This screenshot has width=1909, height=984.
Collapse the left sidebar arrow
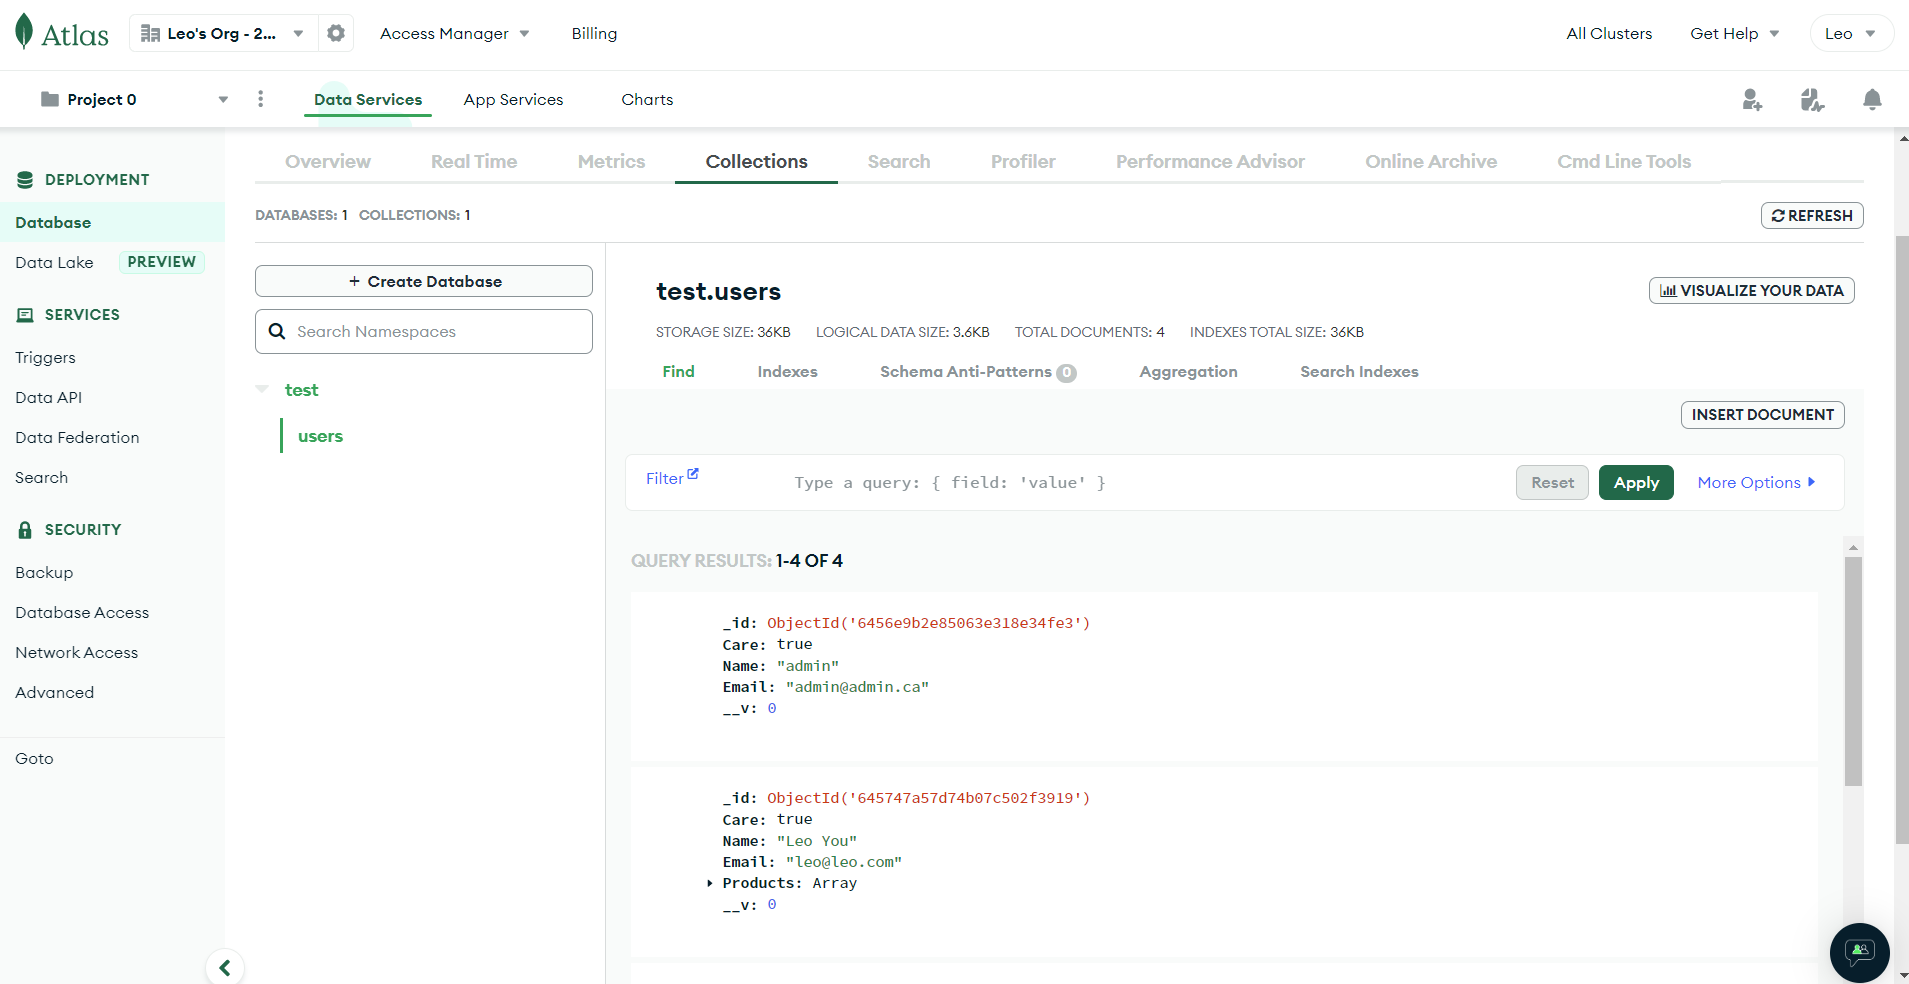(225, 967)
